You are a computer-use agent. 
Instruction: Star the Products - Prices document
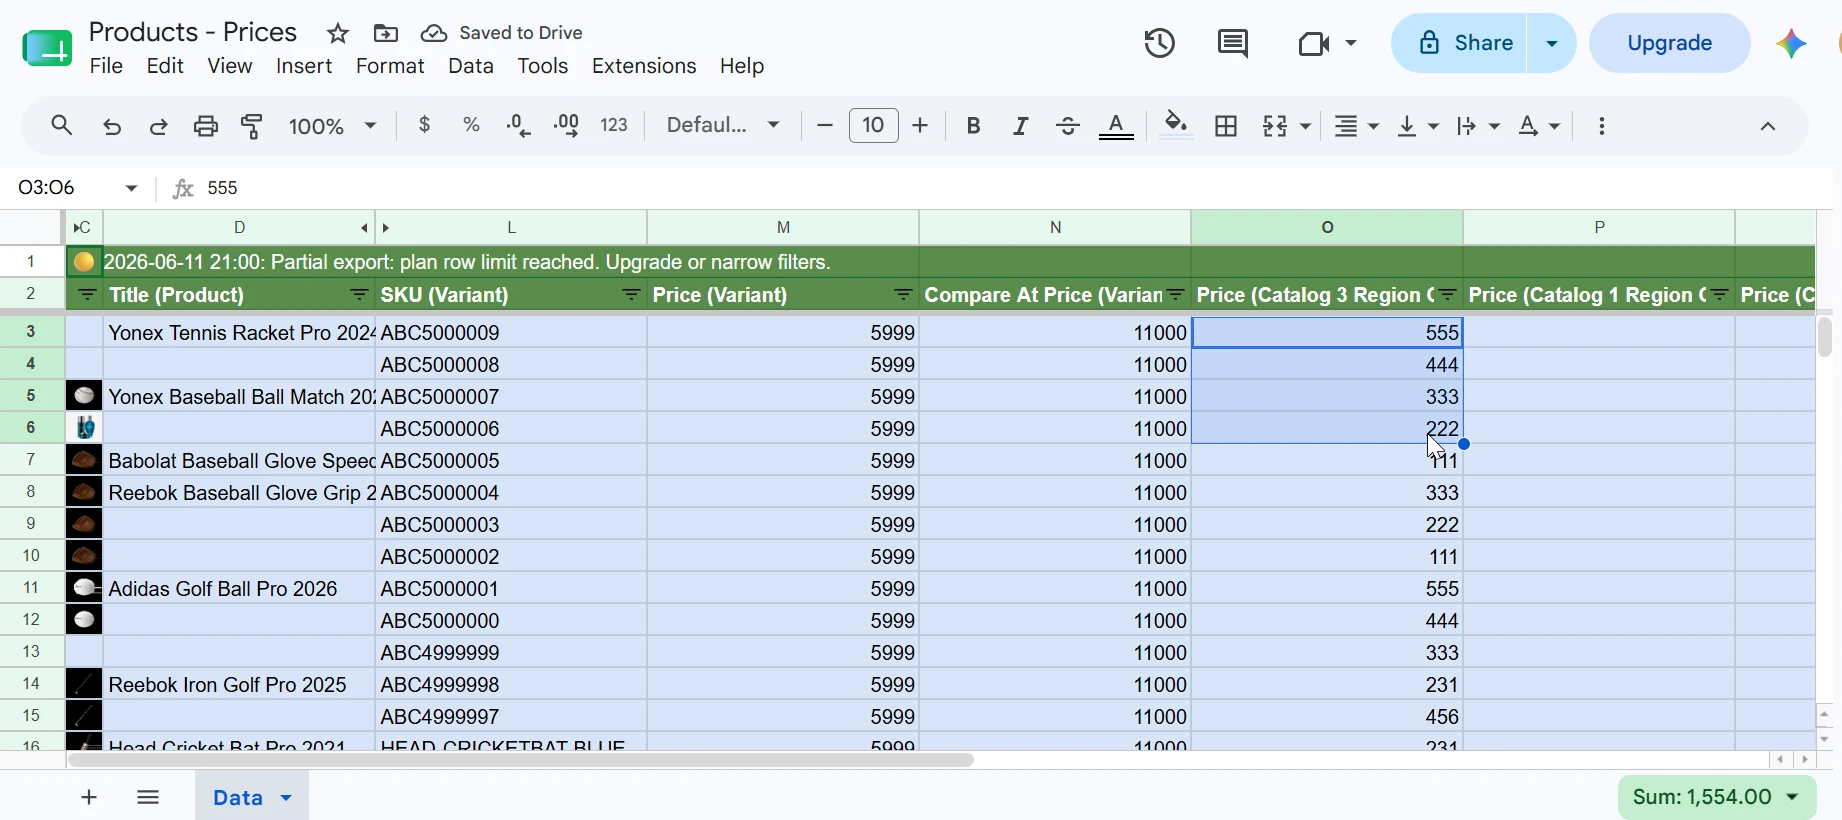tap(338, 34)
